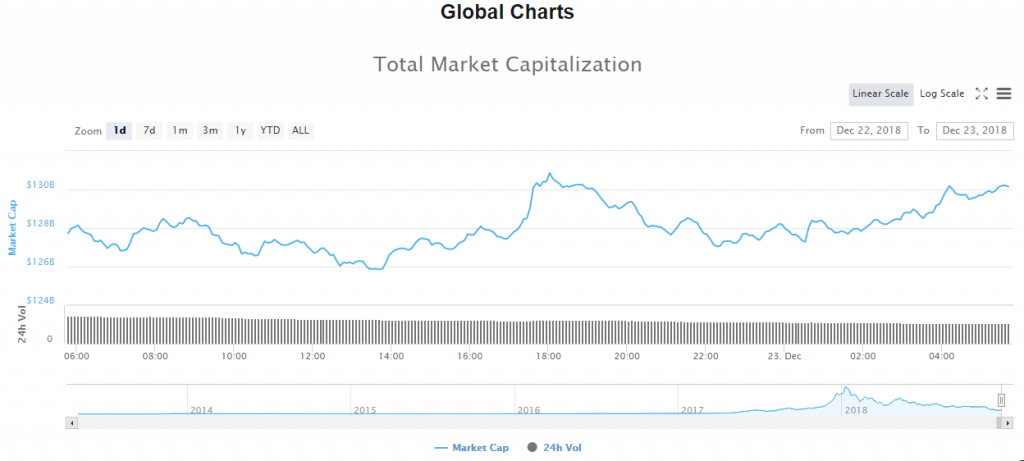Grab the navigator range handle
The height and width of the screenshot is (461, 1024).
1001,400
